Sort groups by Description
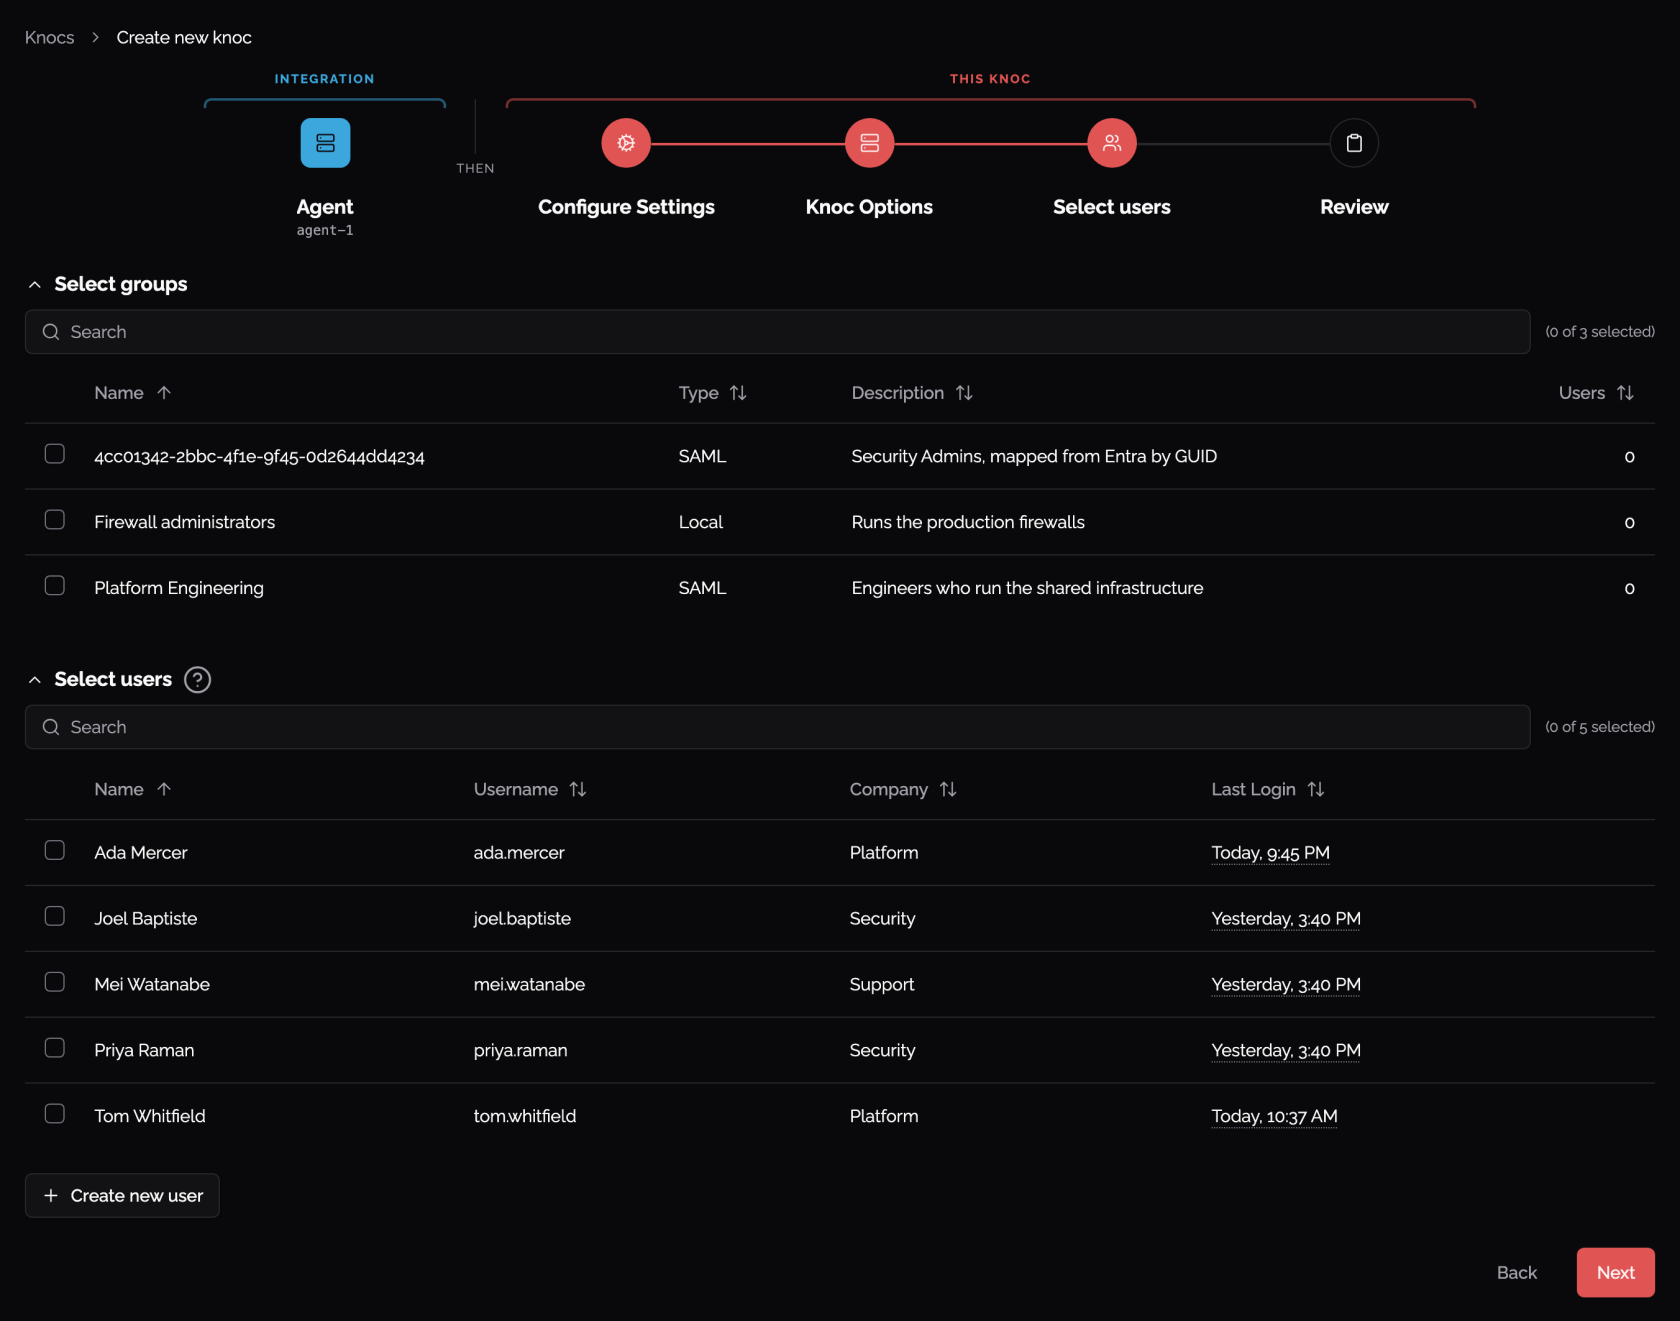The height and width of the screenshot is (1321, 1680). tap(964, 393)
